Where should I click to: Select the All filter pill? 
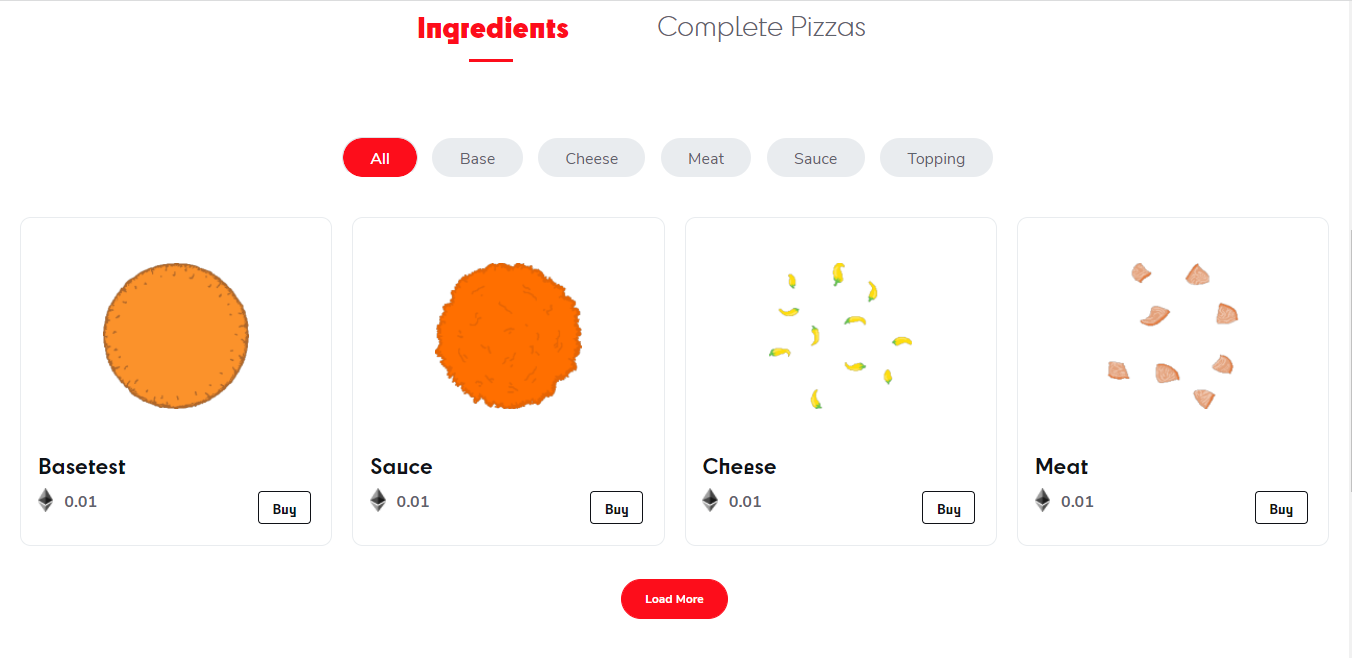(x=380, y=158)
